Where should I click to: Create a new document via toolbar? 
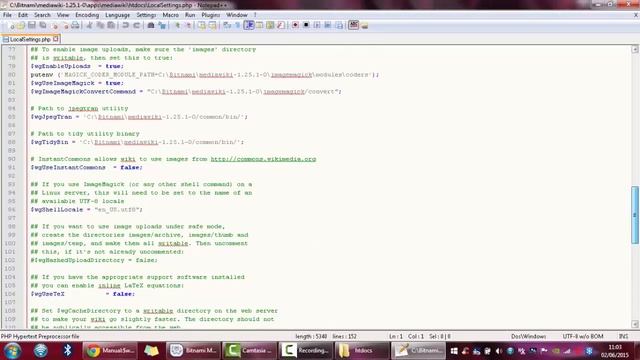(12, 25)
